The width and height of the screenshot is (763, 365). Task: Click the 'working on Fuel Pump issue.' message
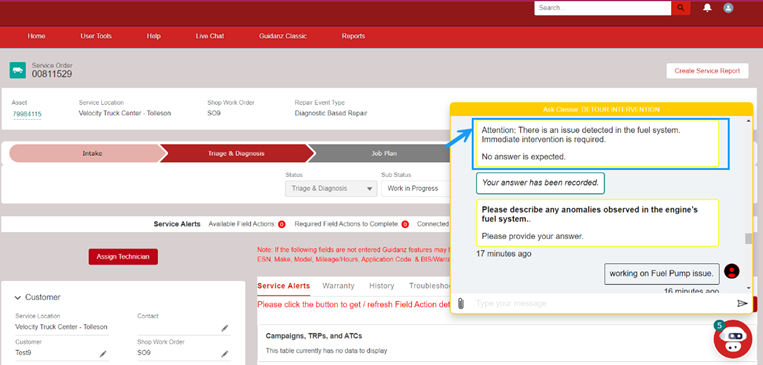[x=661, y=274]
